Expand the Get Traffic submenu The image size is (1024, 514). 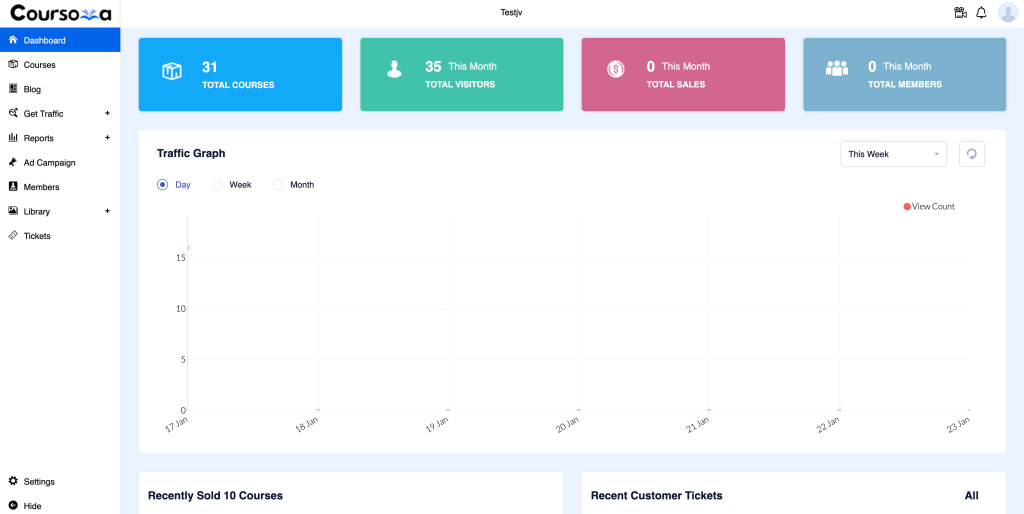point(107,113)
